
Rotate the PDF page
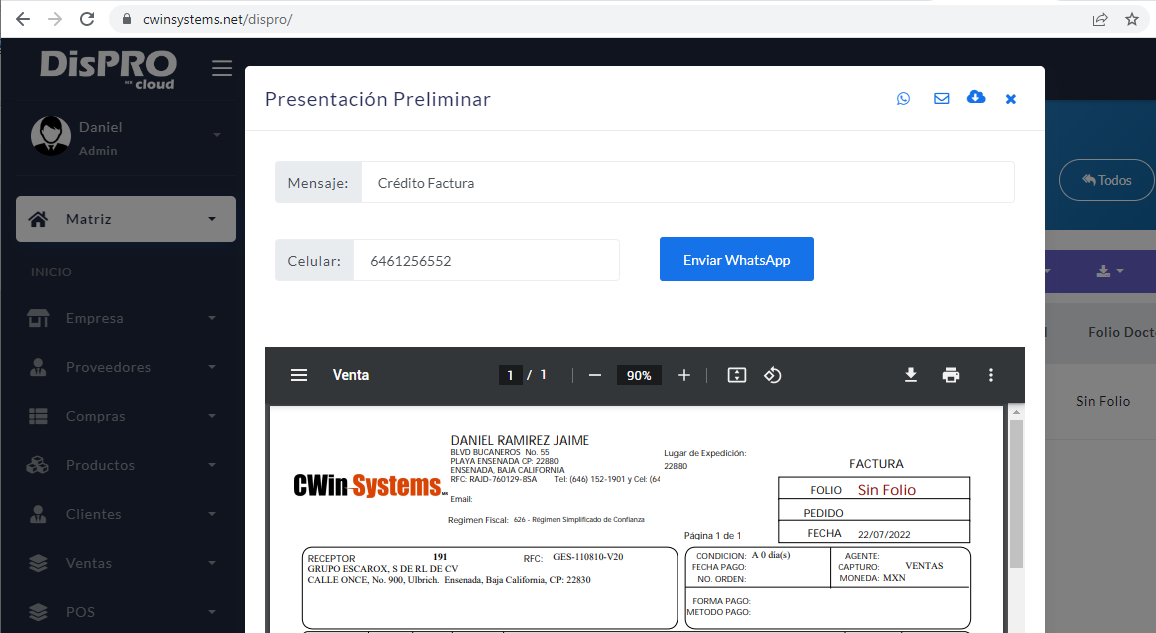coord(770,375)
